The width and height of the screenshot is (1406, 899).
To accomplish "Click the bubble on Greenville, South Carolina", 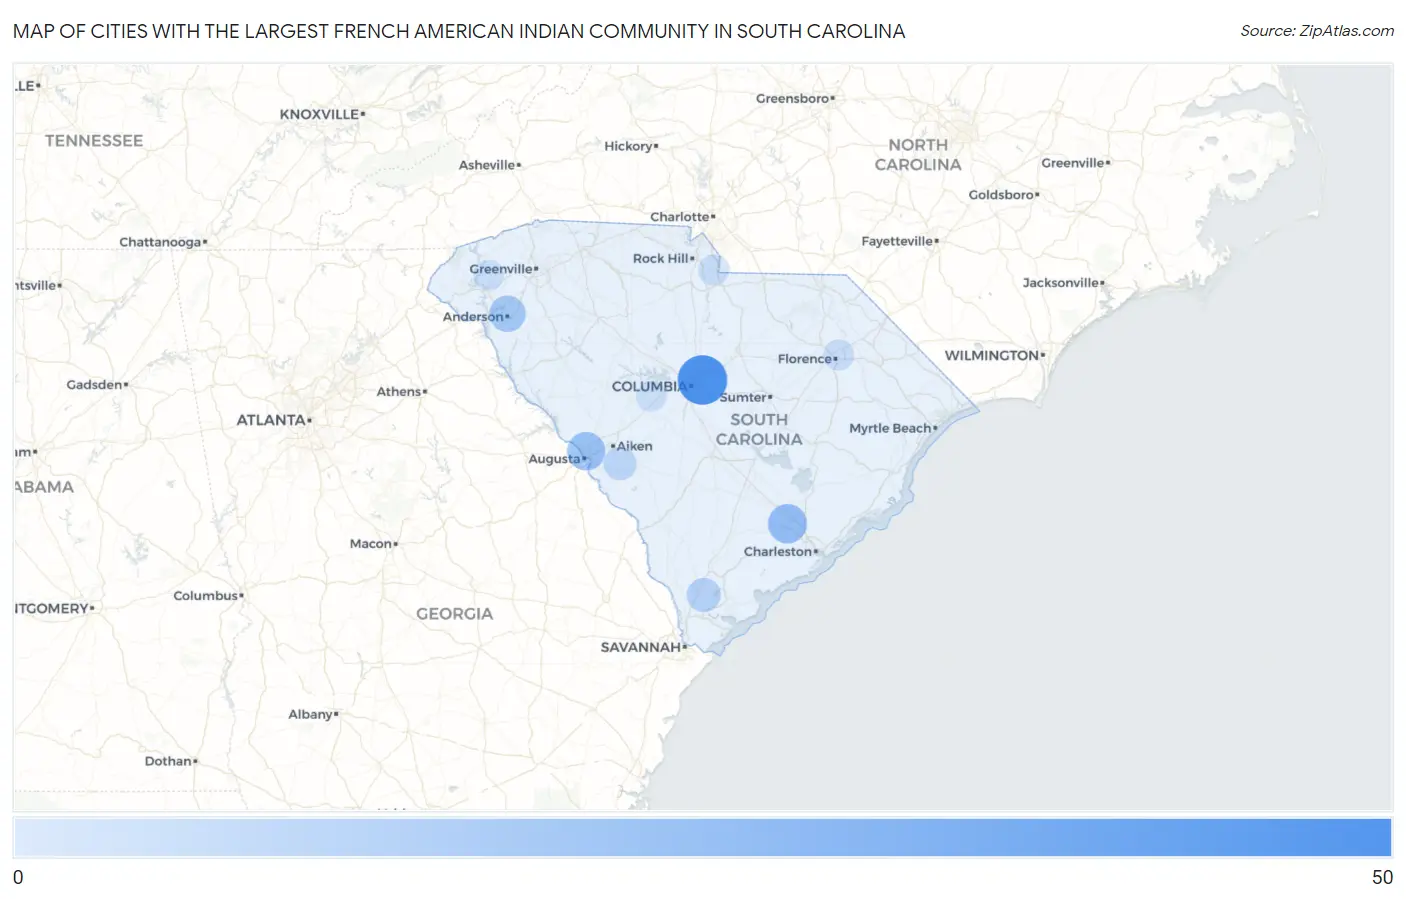I will (488, 274).
